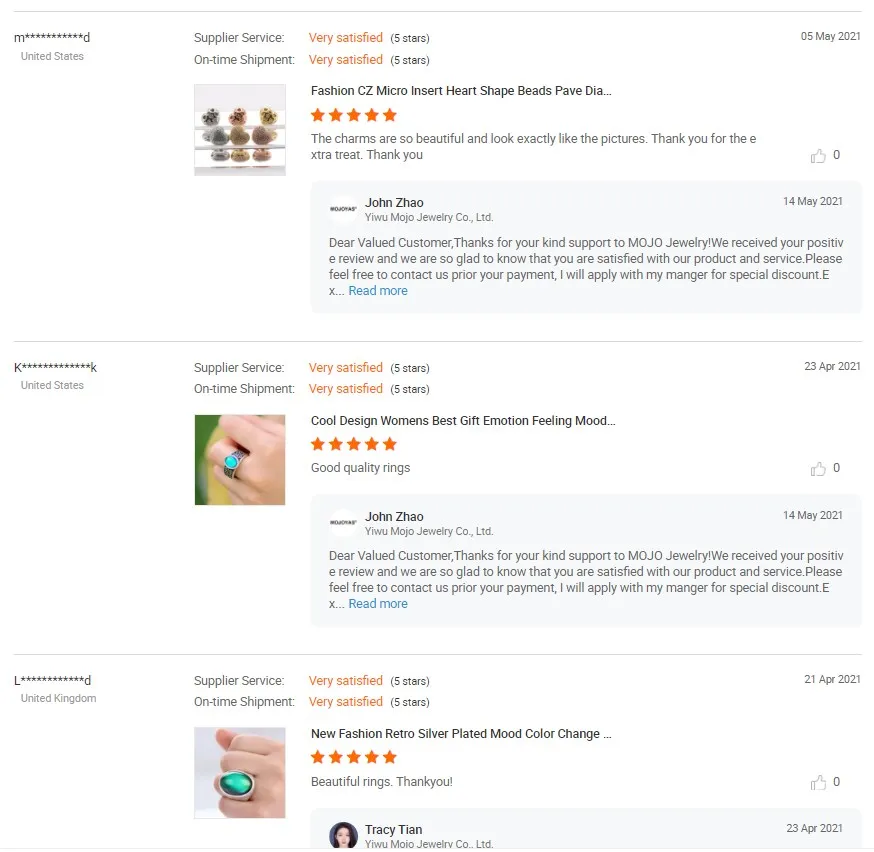The image size is (874, 852).
Task: Click Tracy Tian's name in the reply
Action: pos(393,830)
